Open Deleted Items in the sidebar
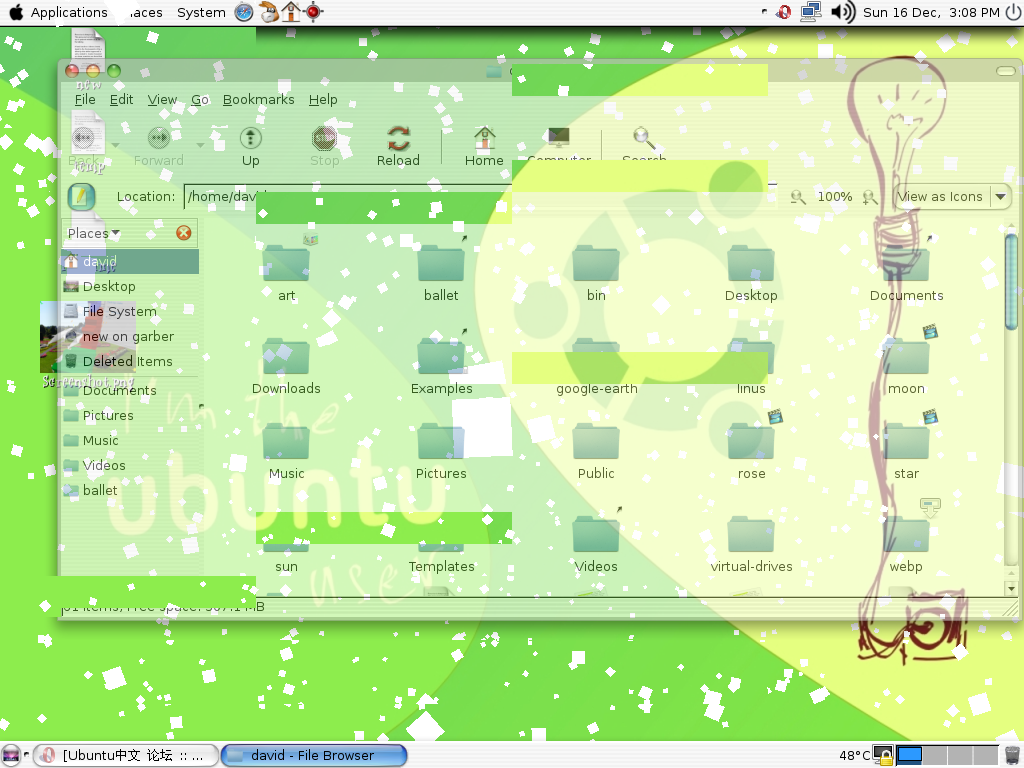 [130, 361]
